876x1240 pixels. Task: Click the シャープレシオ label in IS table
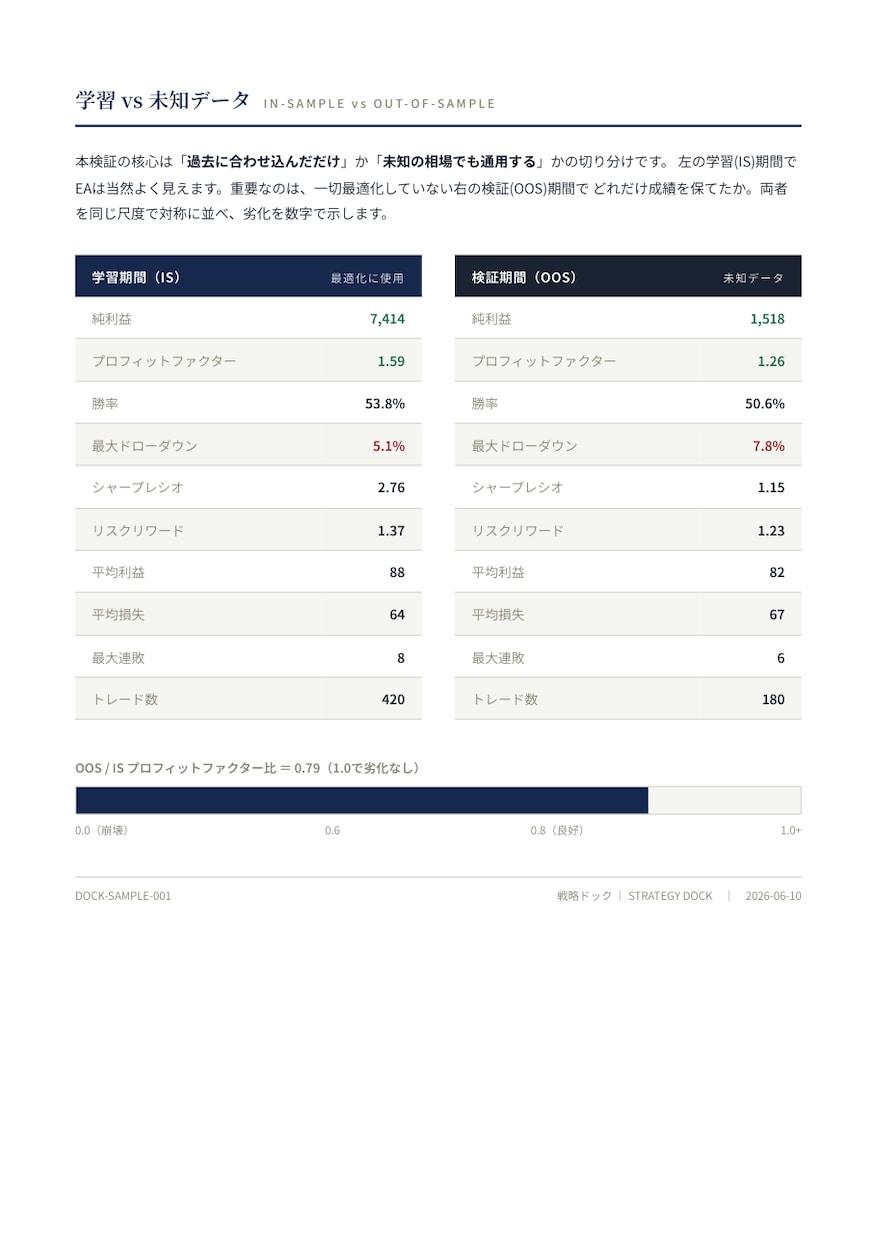click(x=138, y=487)
